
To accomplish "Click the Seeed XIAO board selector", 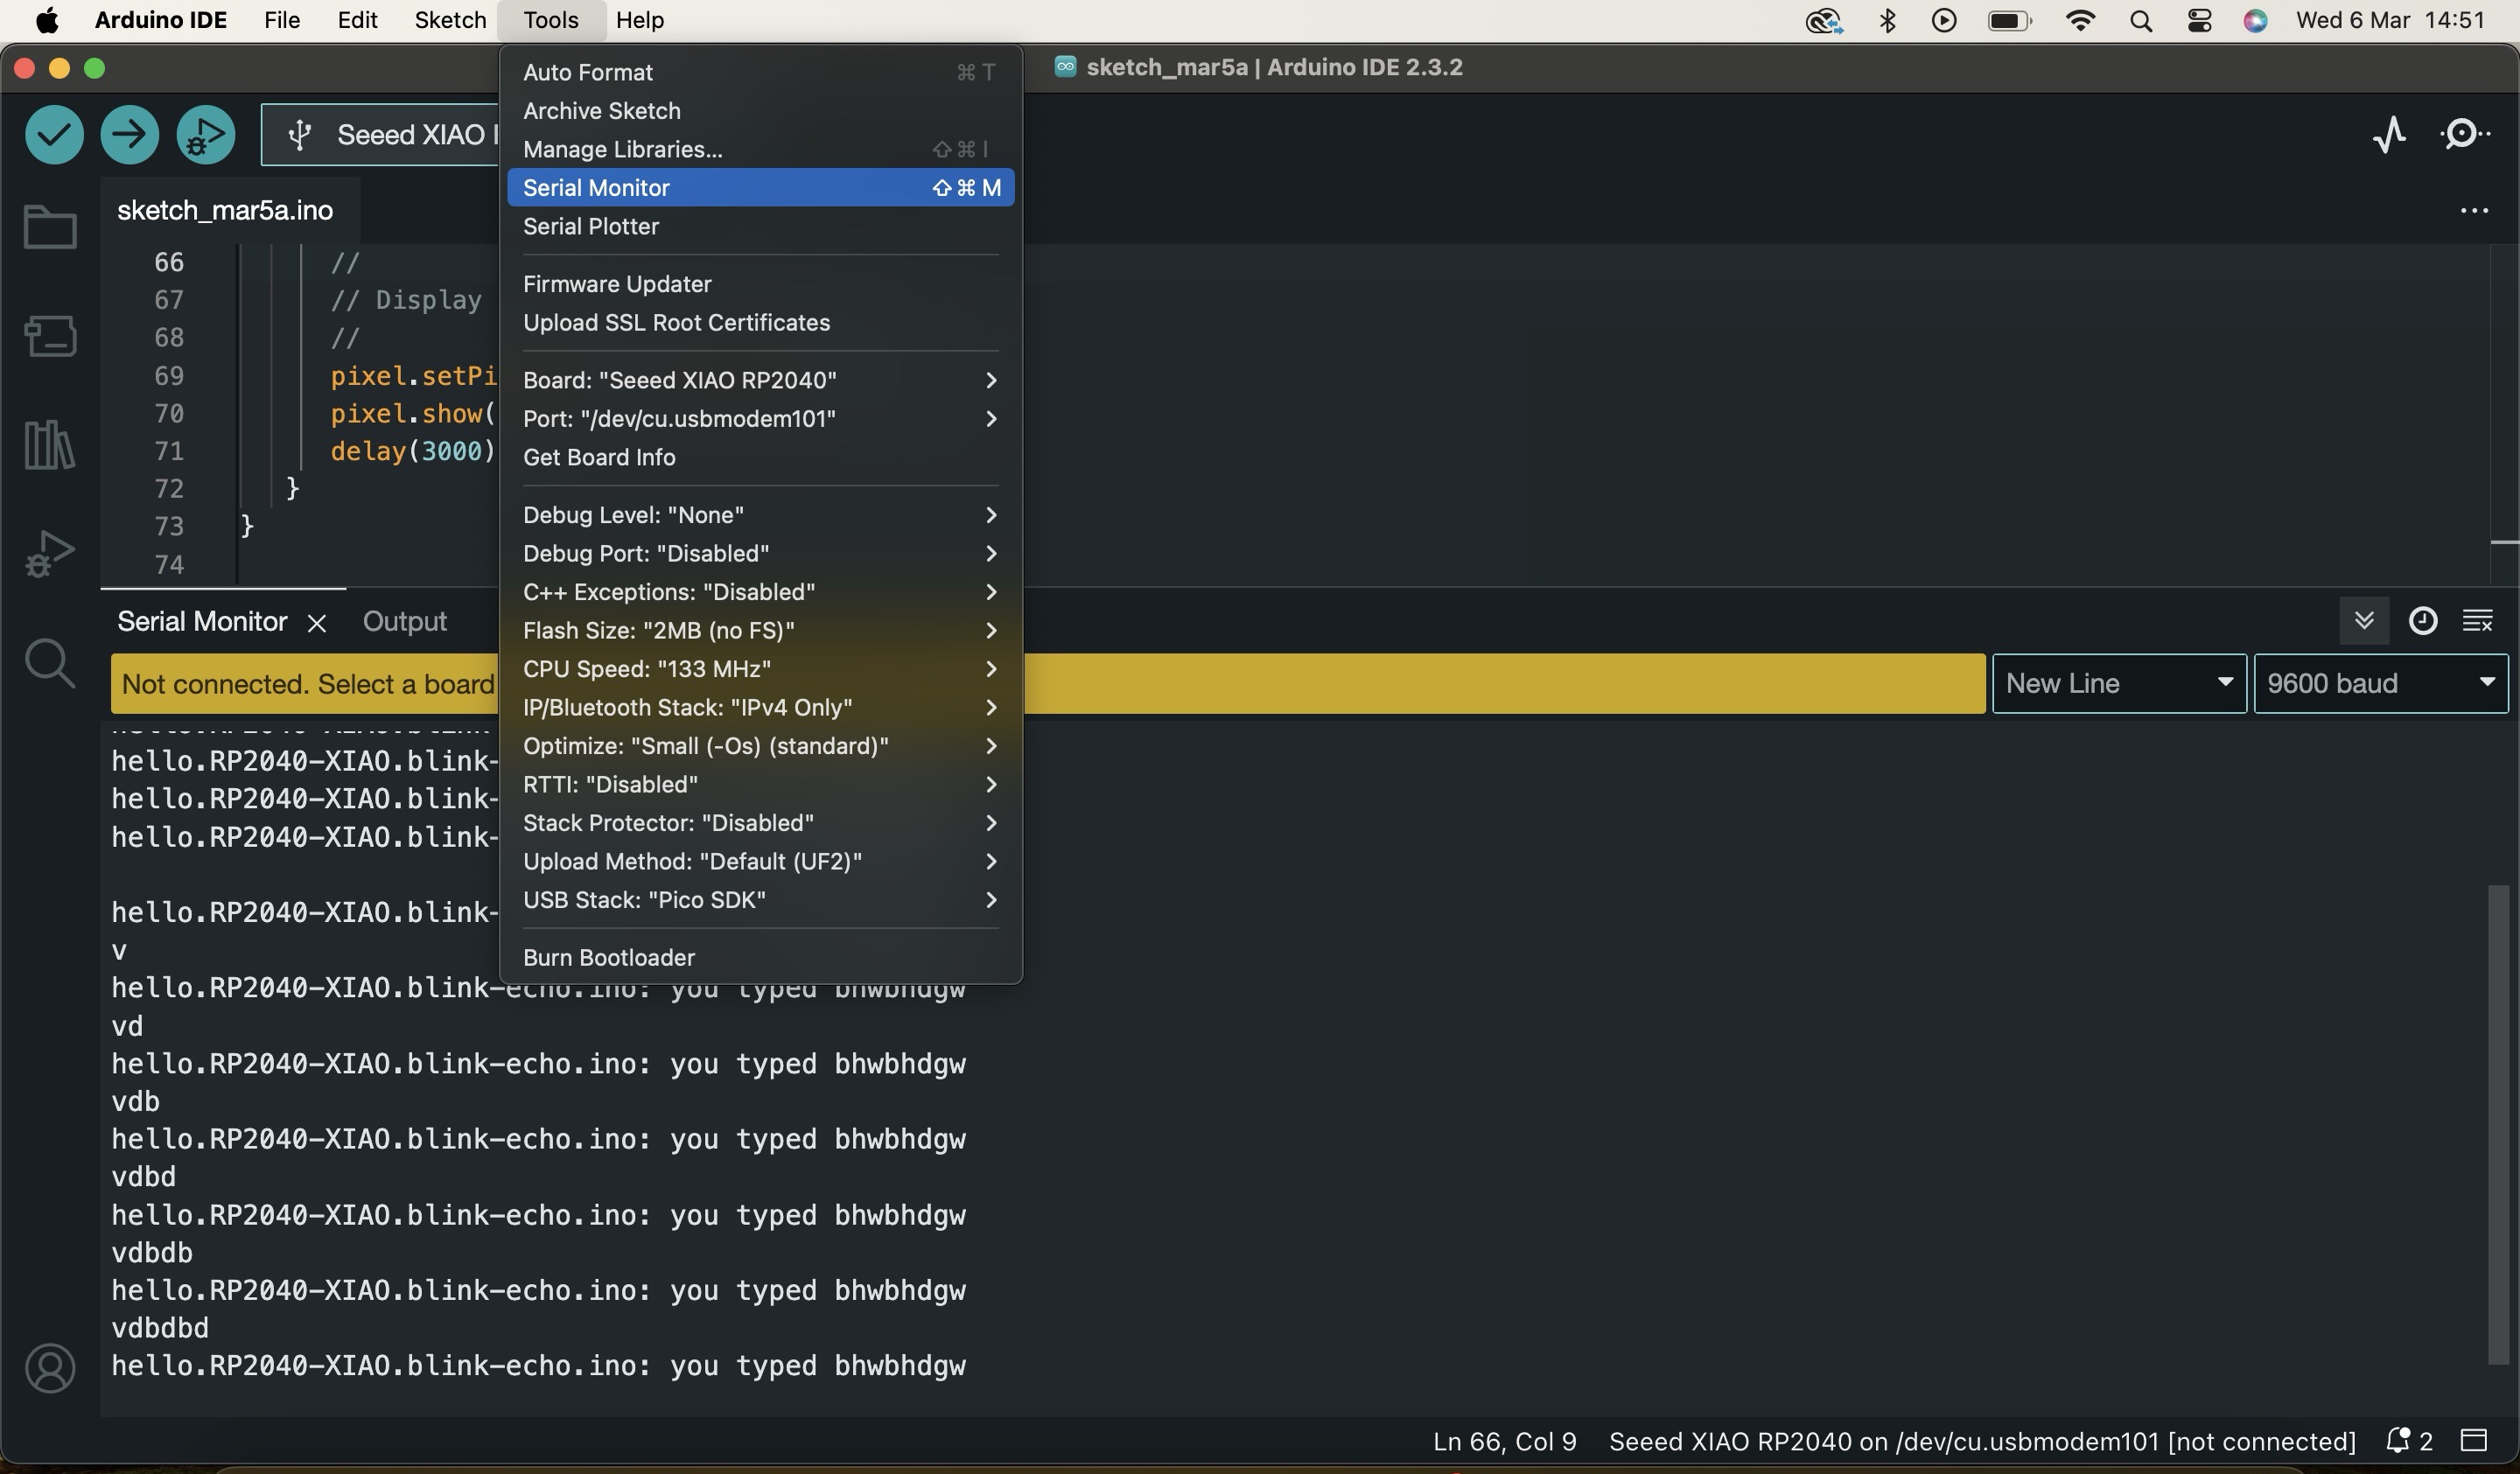I will click(x=380, y=134).
